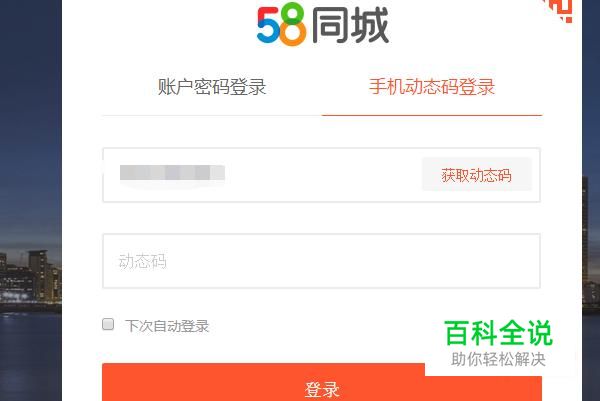This screenshot has height=401, width=600.
Task: Click the lit city buildings in the left background
Action: click(x=31, y=277)
